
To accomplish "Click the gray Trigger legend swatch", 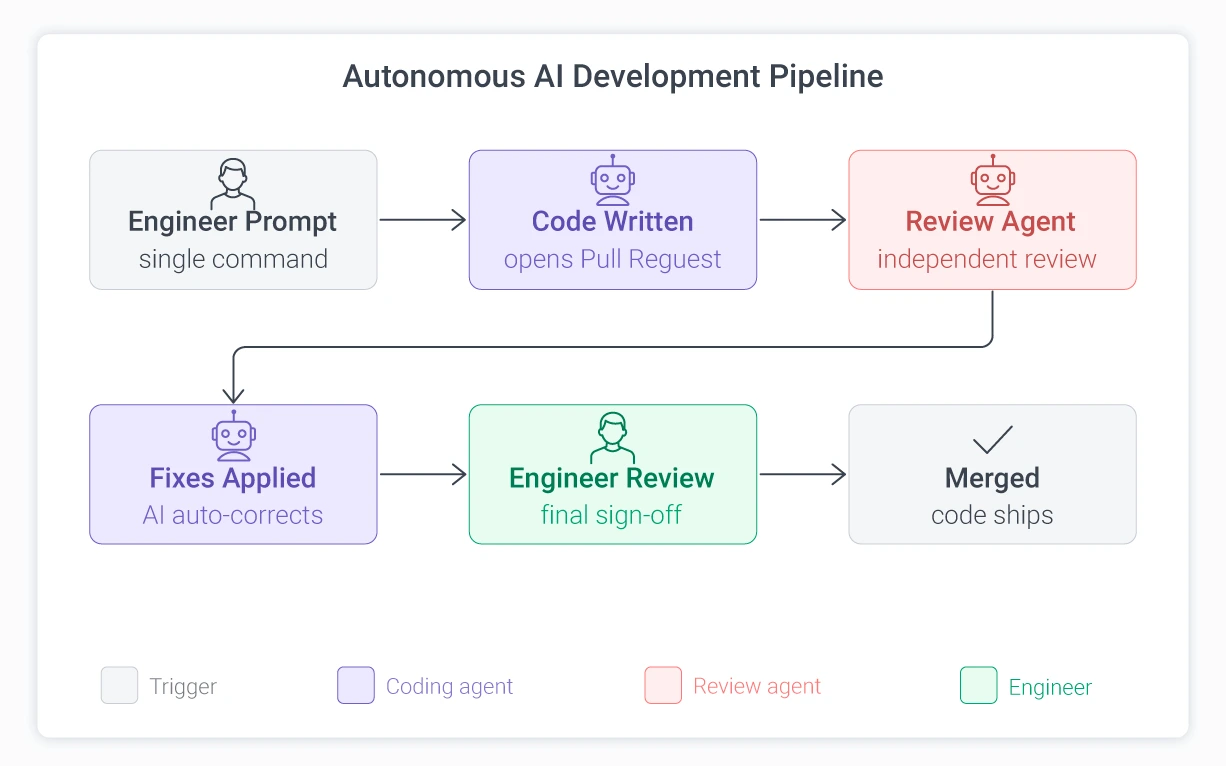I will tap(119, 686).
